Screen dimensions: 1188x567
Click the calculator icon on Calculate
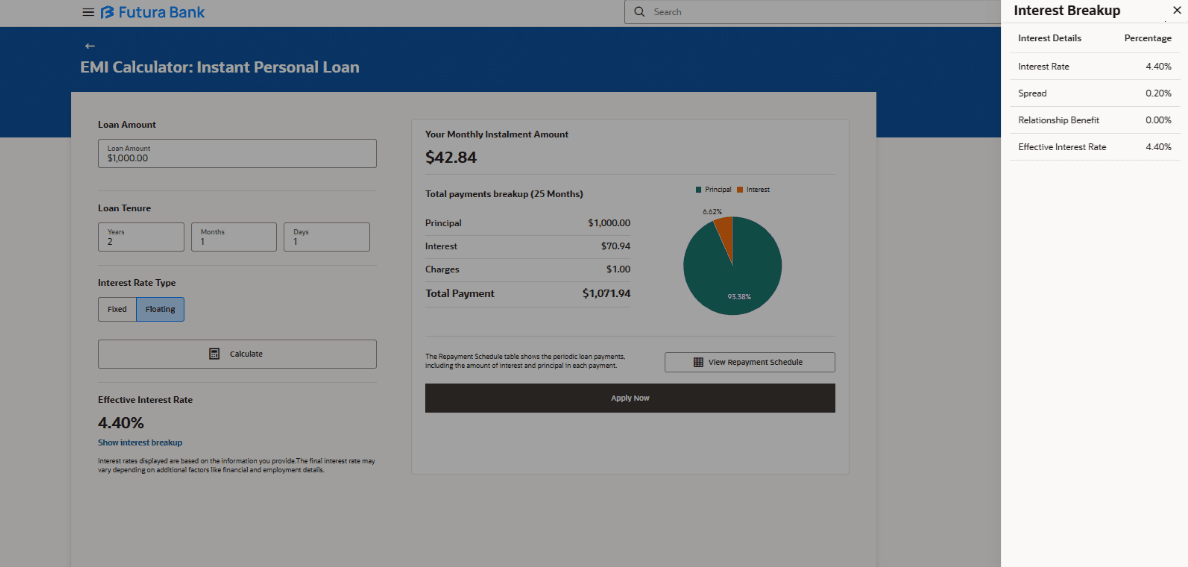click(x=214, y=354)
